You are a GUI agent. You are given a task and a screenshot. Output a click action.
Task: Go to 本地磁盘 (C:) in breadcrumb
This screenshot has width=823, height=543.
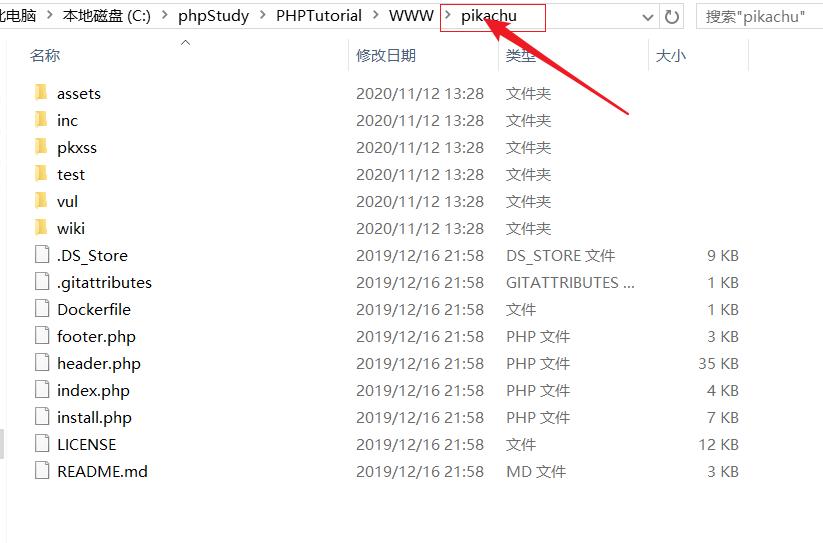click(107, 16)
